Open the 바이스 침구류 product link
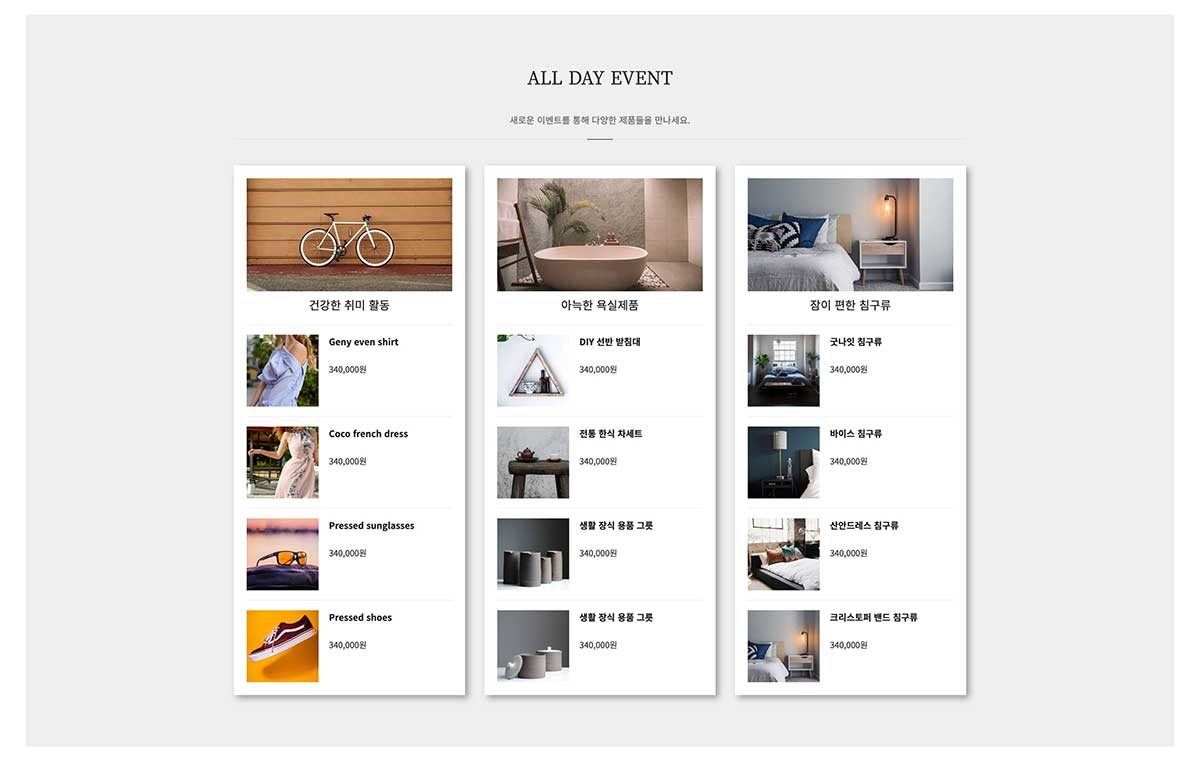 [856, 434]
